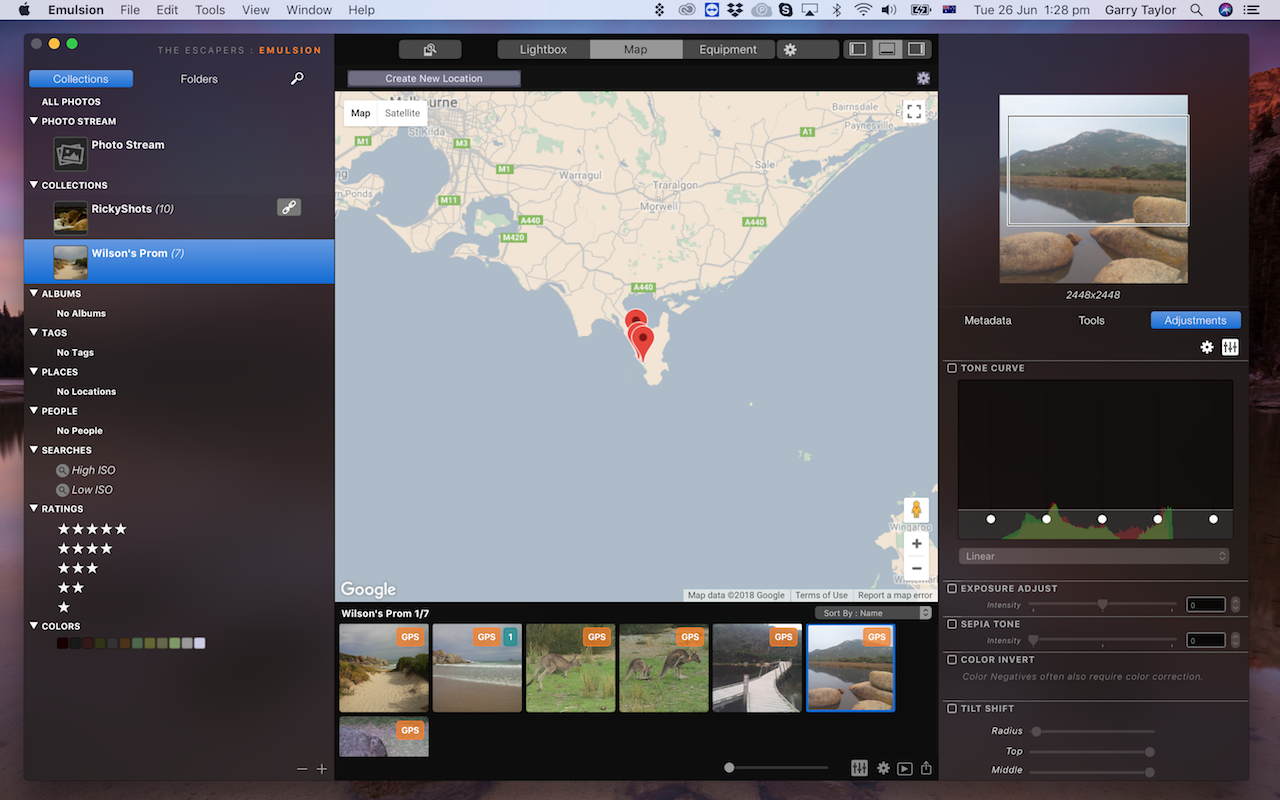This screenshot has height=800, width=1280.
Task: Open the gear settings menu above the map
Action: [x=922, y=77]
